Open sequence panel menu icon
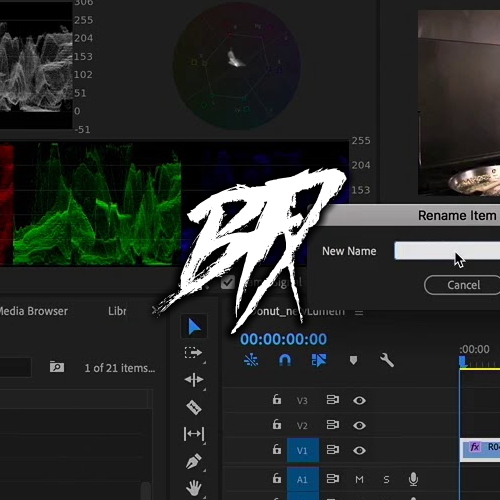Image resolution: width=500 pixels, height=500 pixels. [x=359, y=313]
